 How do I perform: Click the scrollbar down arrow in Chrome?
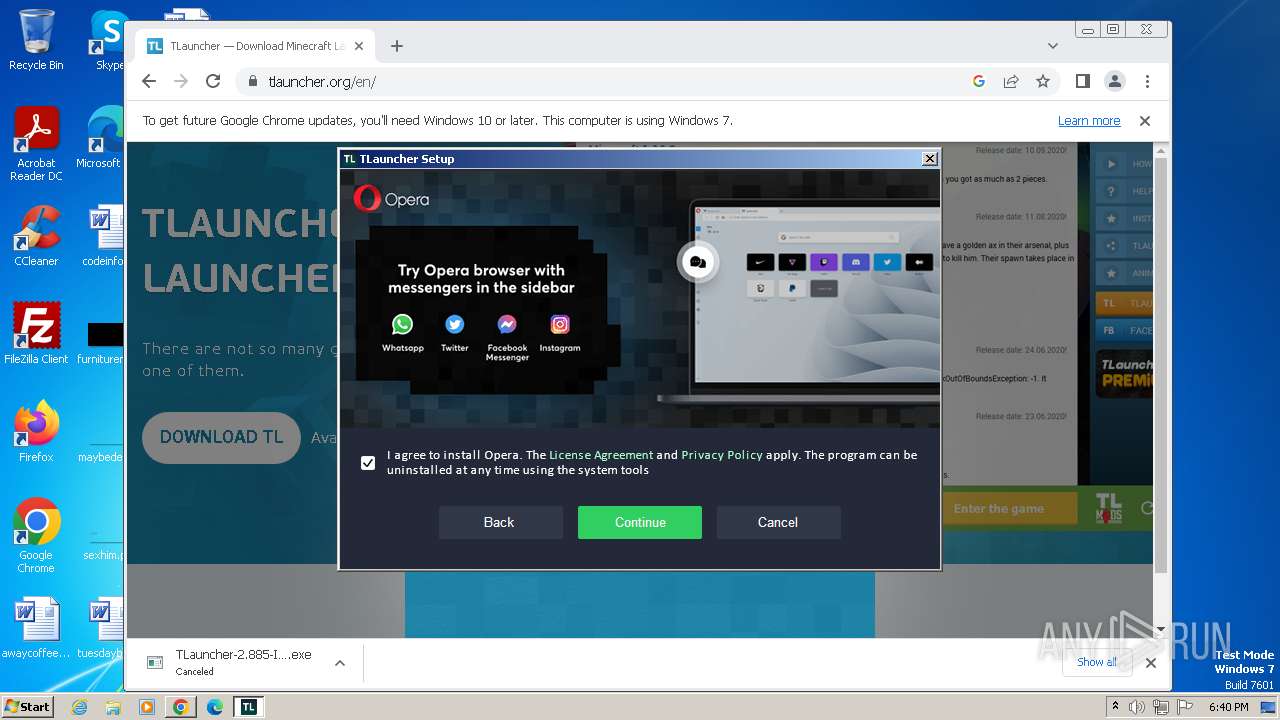coord(1160,630)
